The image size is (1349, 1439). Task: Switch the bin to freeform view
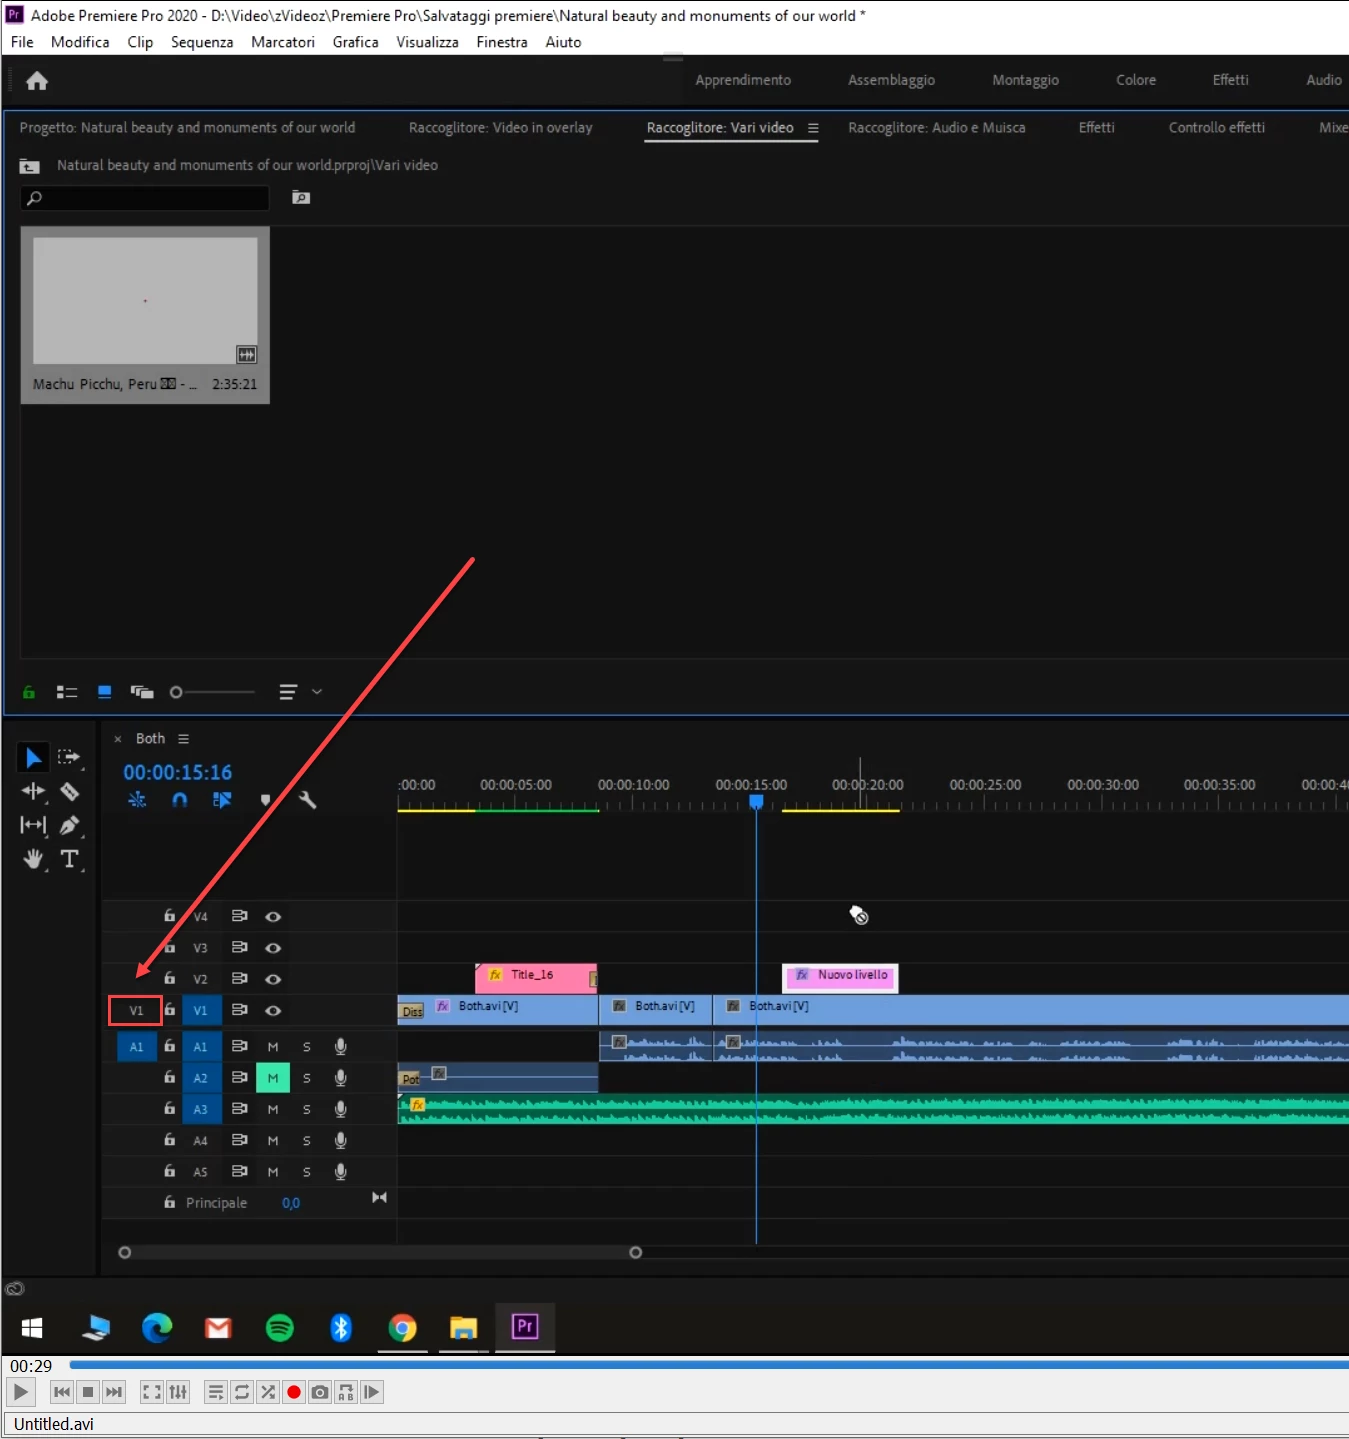142,692
